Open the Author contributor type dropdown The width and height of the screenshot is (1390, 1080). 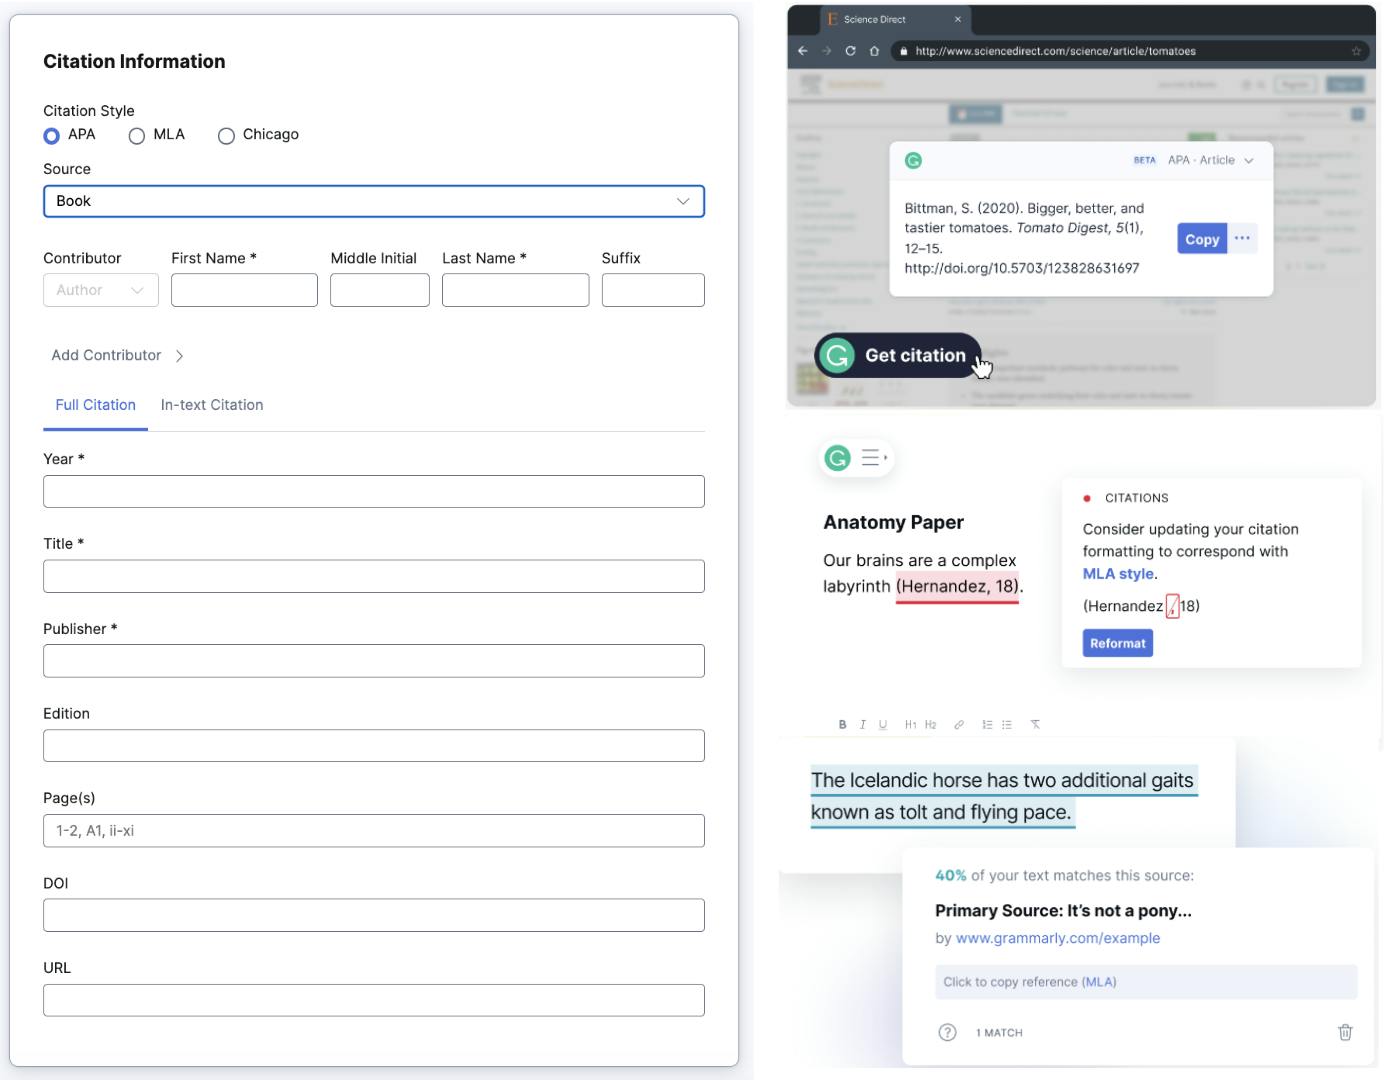click(x=100, y=290)
